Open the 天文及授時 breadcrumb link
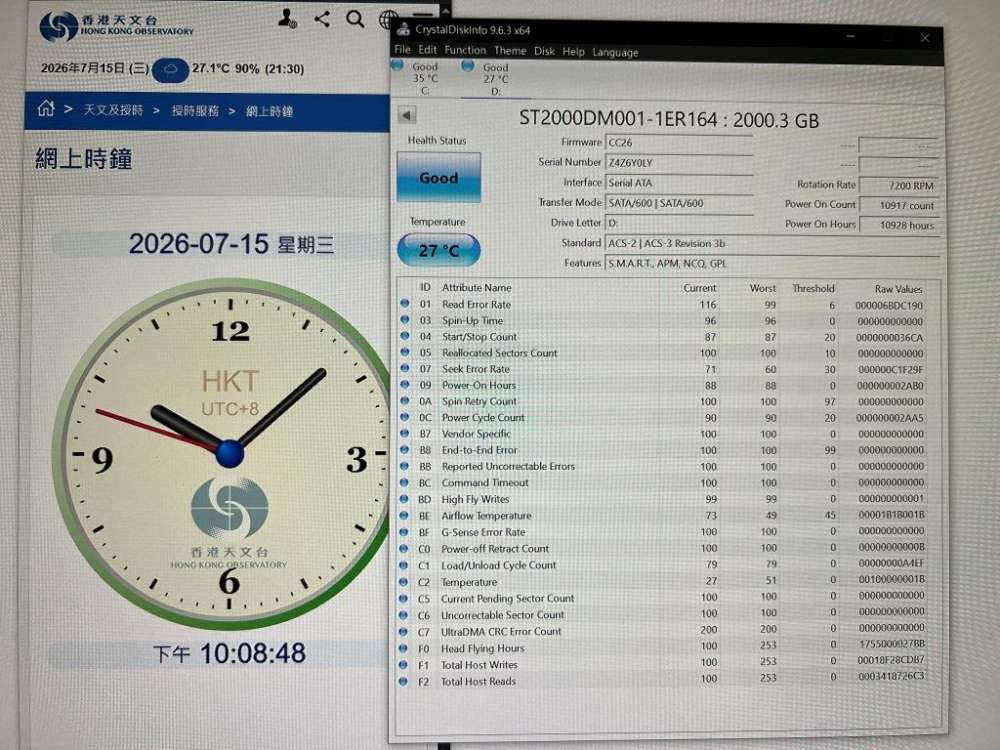 pyautogui.click(x=113, y=110)
